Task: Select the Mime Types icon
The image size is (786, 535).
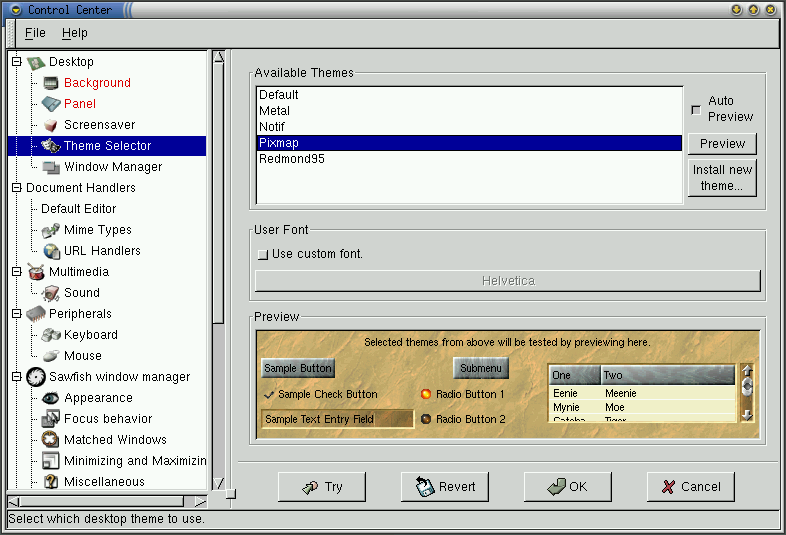Action: pos(51,230)
